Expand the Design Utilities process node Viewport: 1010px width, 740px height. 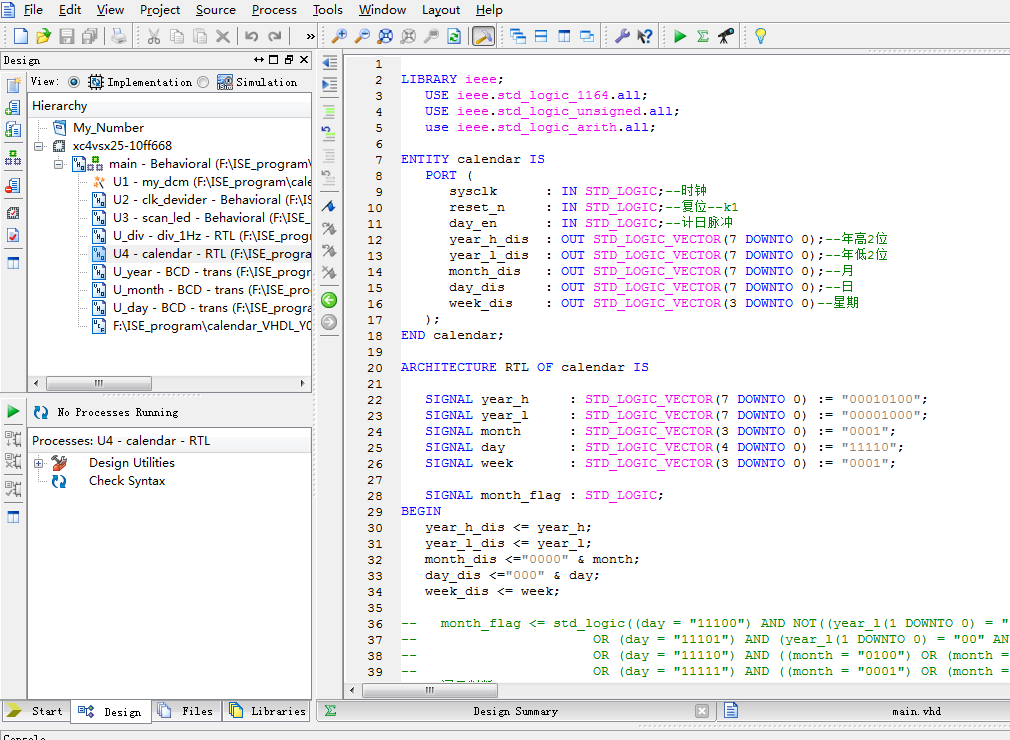(x=39, y=463)
